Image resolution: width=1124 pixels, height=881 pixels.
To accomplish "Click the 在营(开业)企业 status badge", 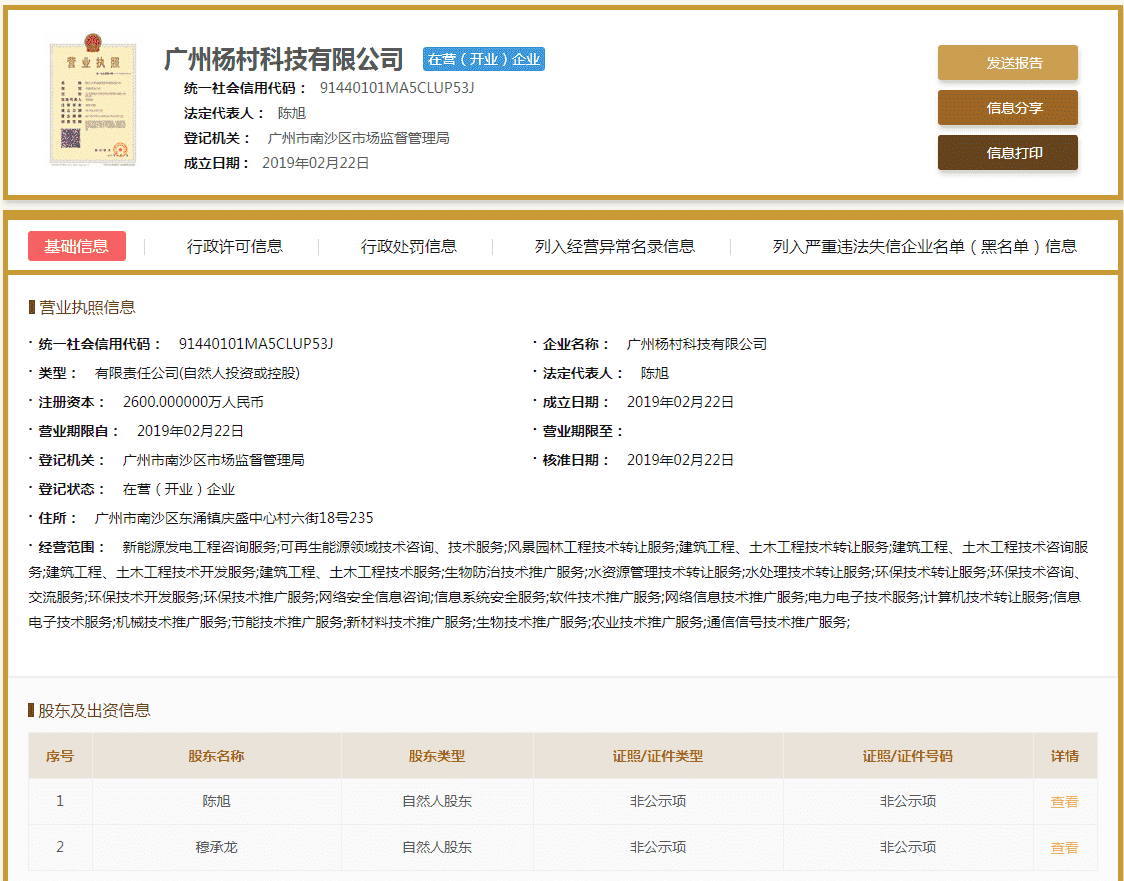I will tap(484, 59).
